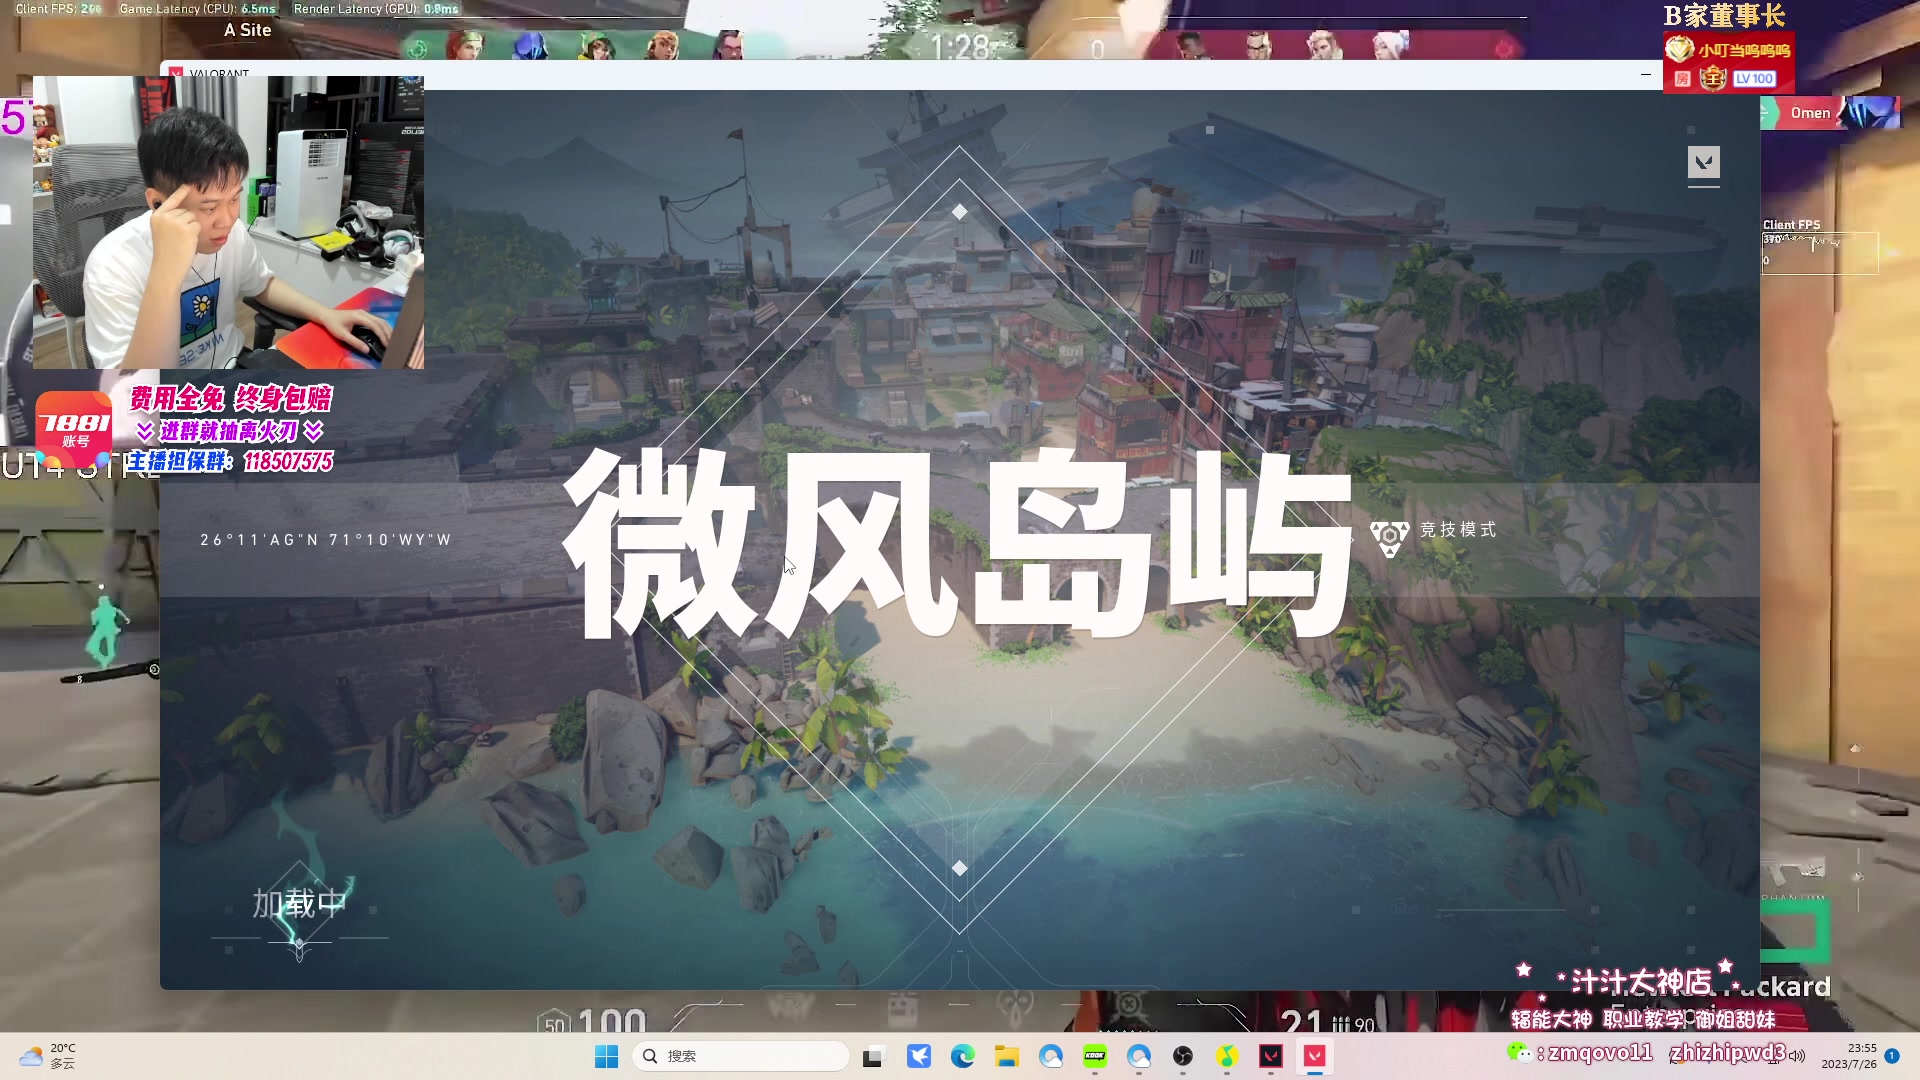The image size is (1920, 1080).
Task: Switch to the KOOK app on the taskbar
Action: click(1095, 1056)
